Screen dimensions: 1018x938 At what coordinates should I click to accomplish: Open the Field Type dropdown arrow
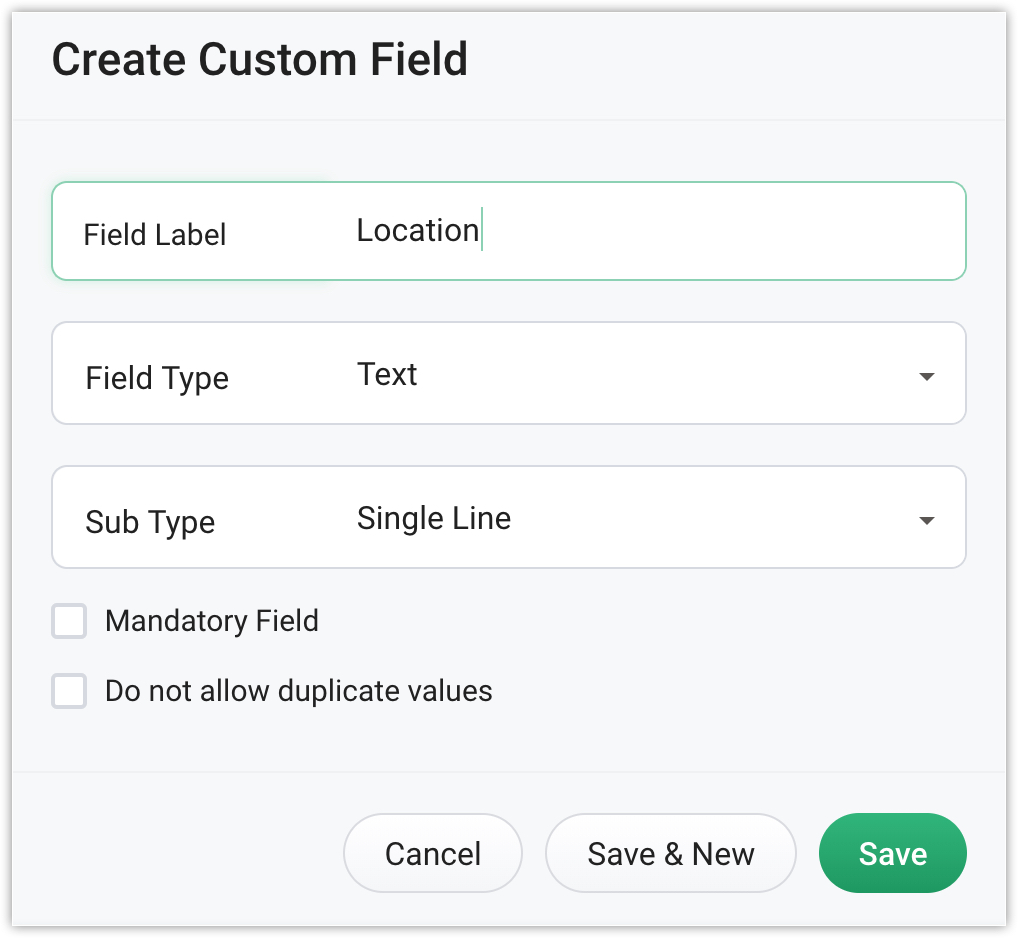(926, 377)
